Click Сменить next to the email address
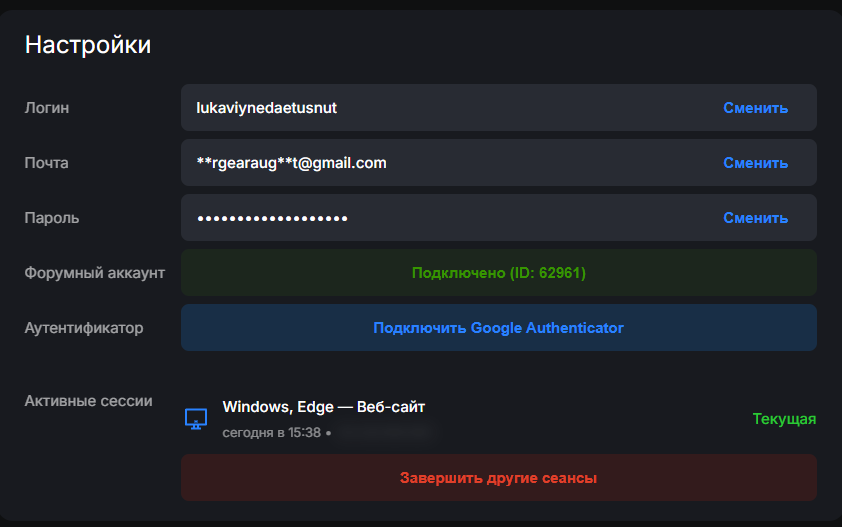 [755, 163]
